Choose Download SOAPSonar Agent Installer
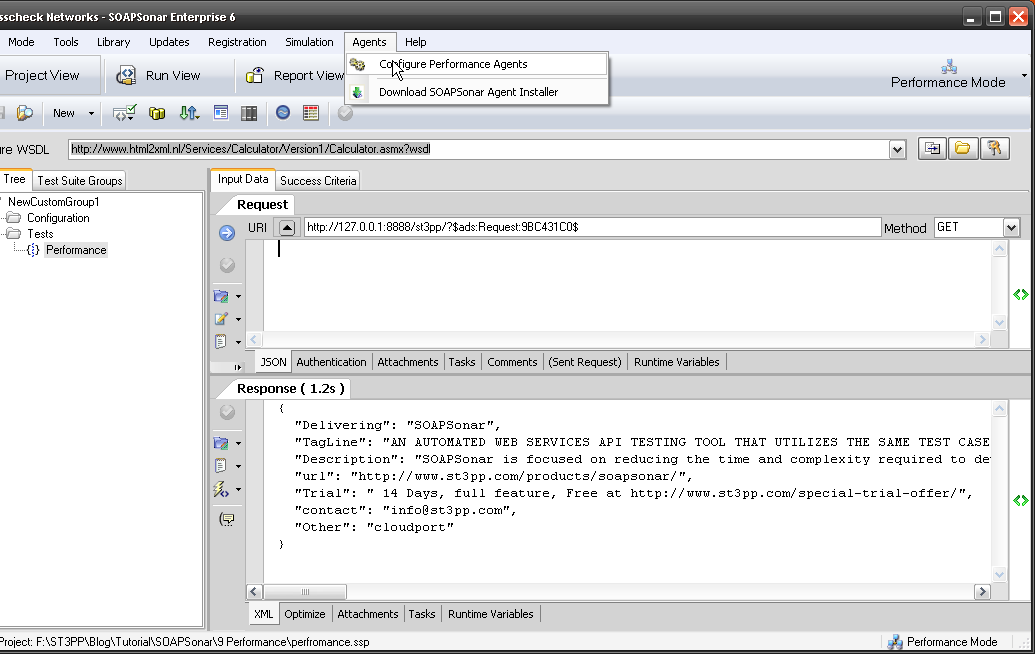 tap(477, 92)
